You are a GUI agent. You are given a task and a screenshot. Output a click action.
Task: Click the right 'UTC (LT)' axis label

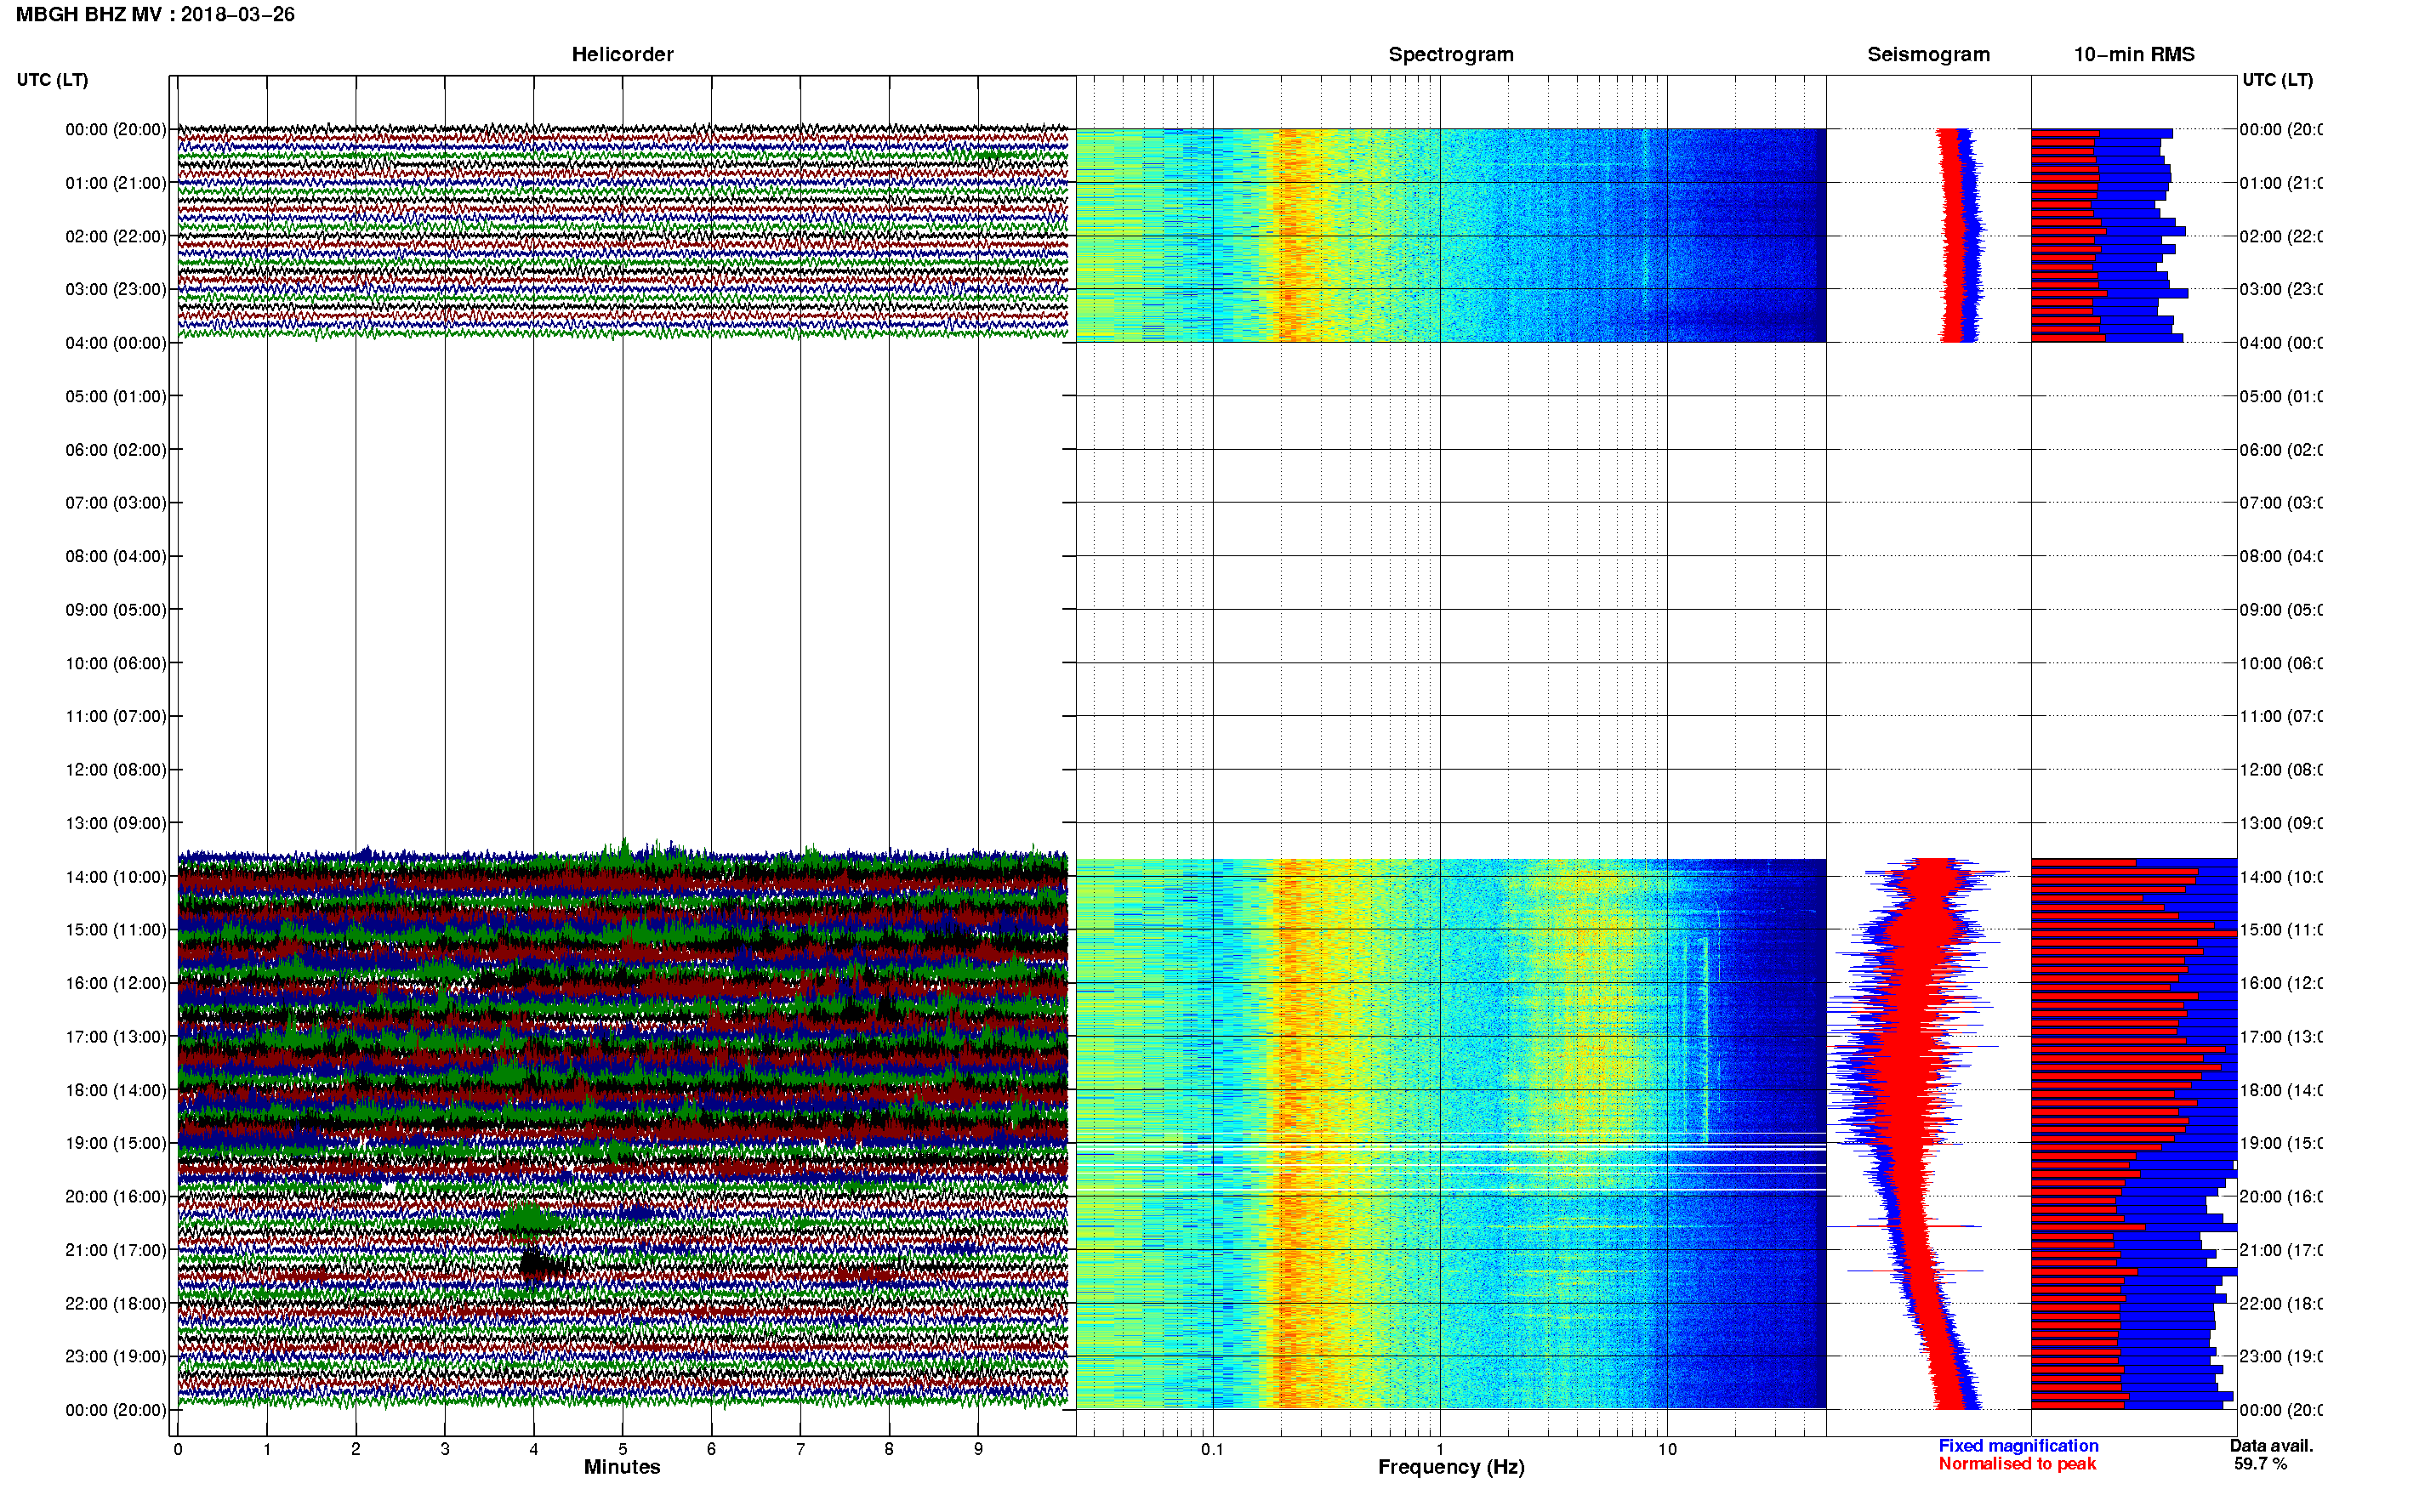[2277, 80]
